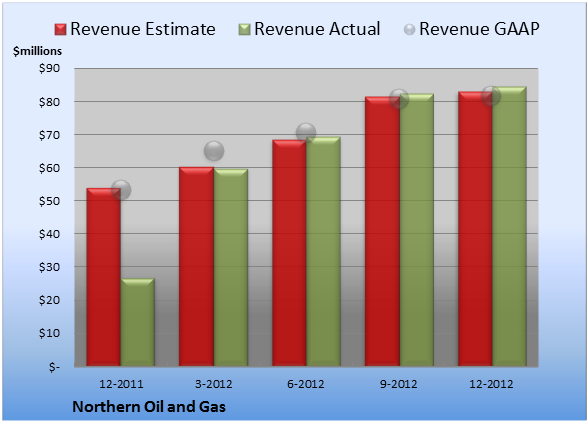Click the '$80' axis value

[x=49, y=102]
